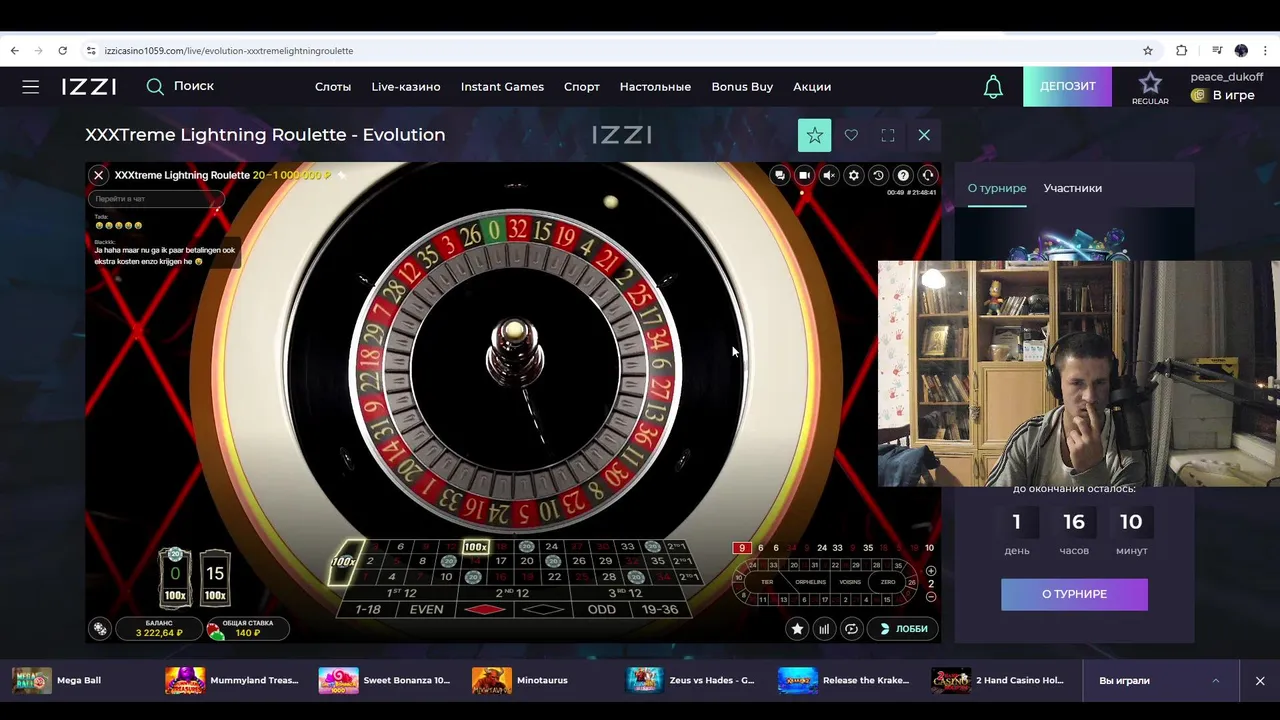Close the game exit X in the game frame

pyautogui.click(x=98, y=175)
